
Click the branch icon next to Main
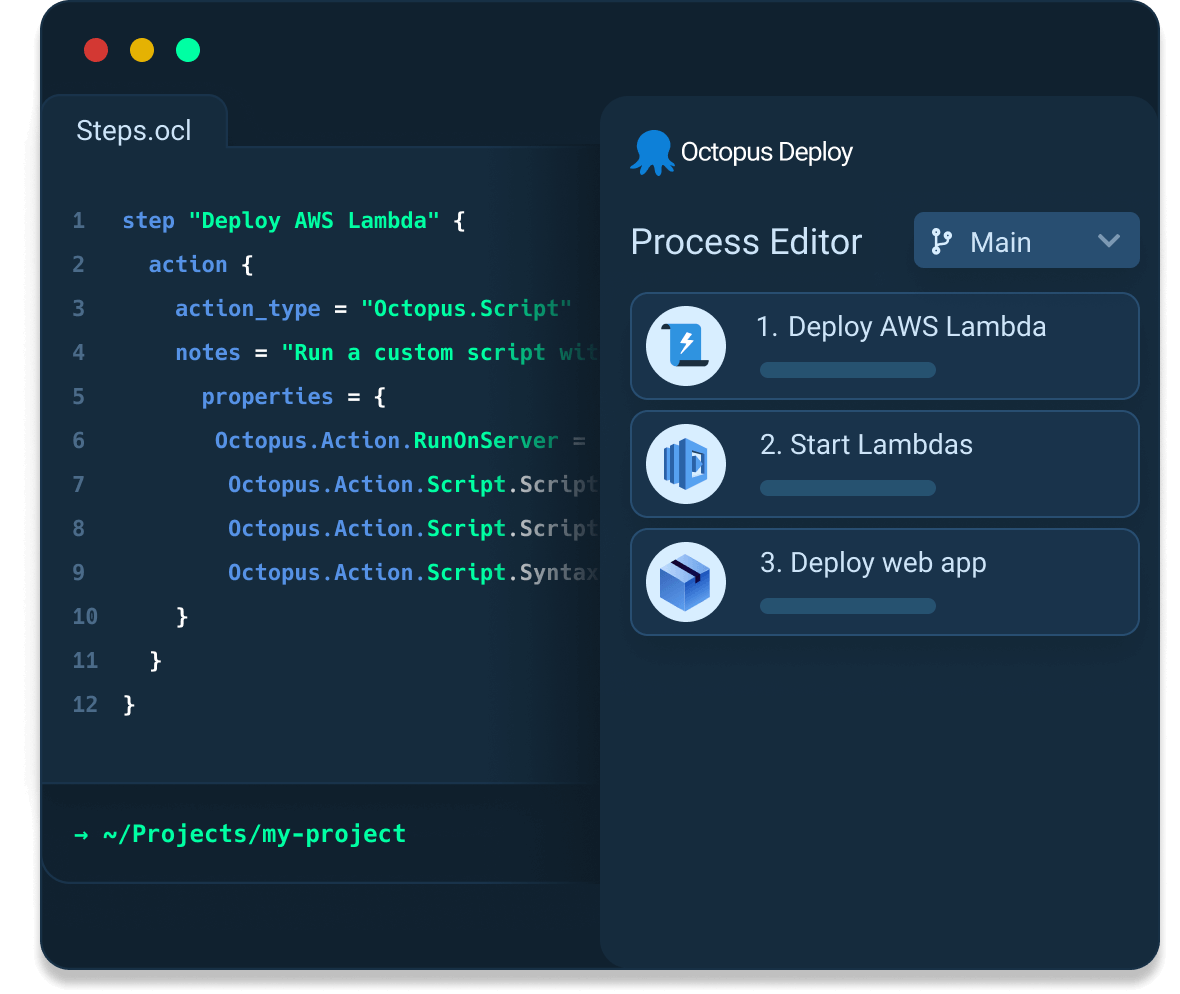point(939,240)
